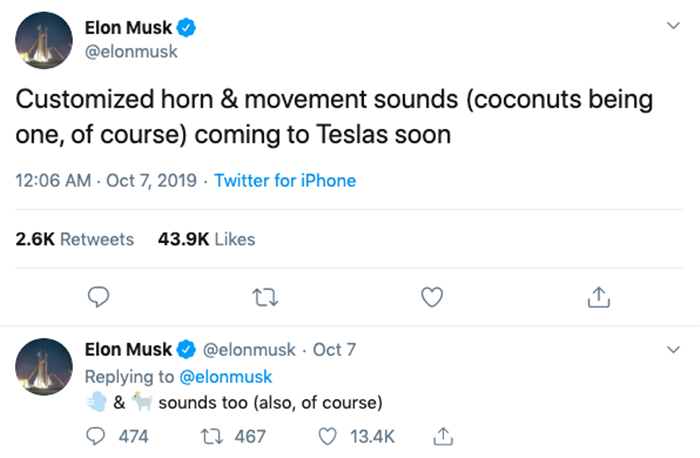700x458 pixels.
Task: Open the Twitter for iPhone link
Action: point(285,181)
